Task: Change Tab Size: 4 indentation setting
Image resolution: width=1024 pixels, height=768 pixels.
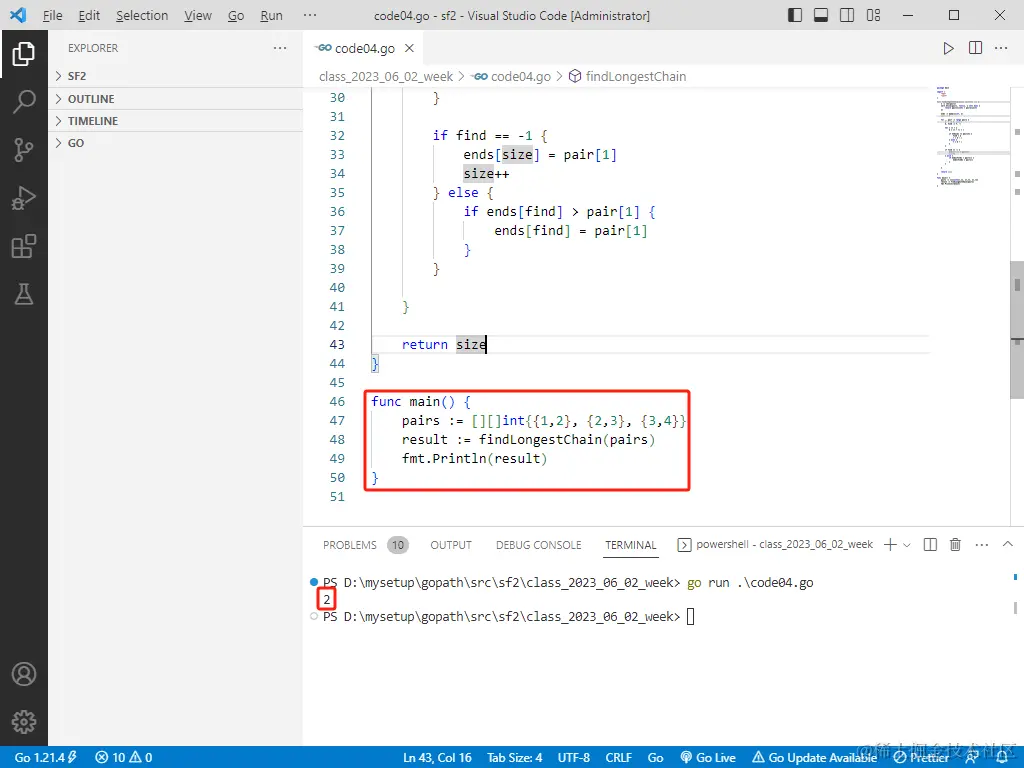Action: tap(515, 758)
